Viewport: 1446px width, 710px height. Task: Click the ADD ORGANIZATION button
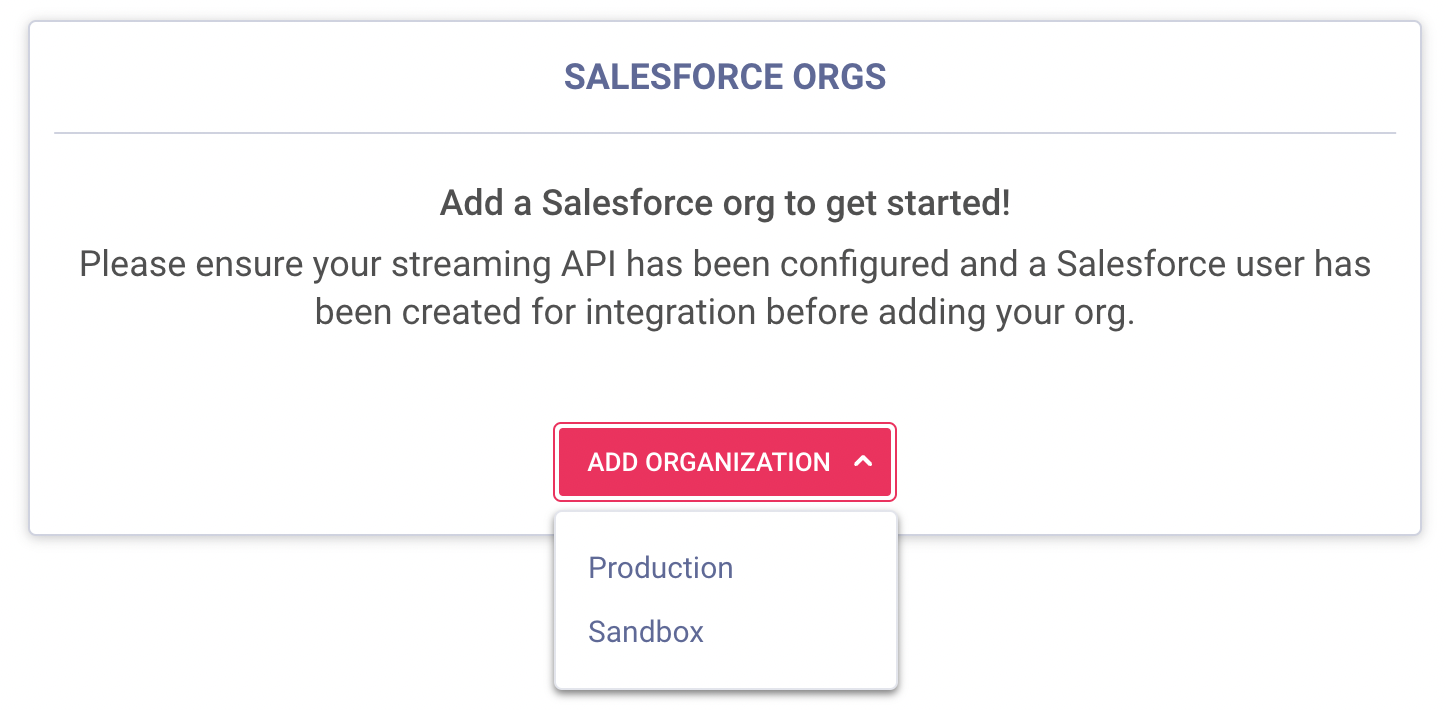(724, 462)
